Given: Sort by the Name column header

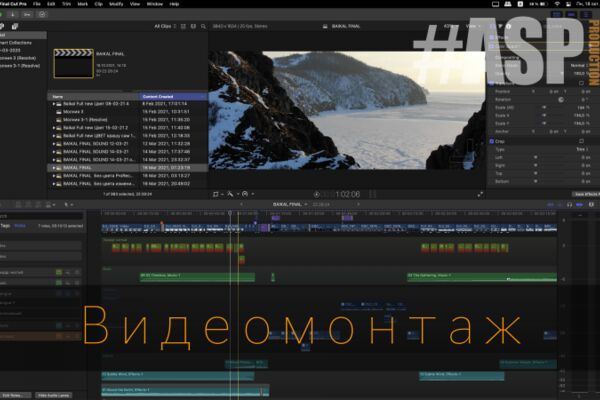Looking at the screenshot, I should 93,96.
